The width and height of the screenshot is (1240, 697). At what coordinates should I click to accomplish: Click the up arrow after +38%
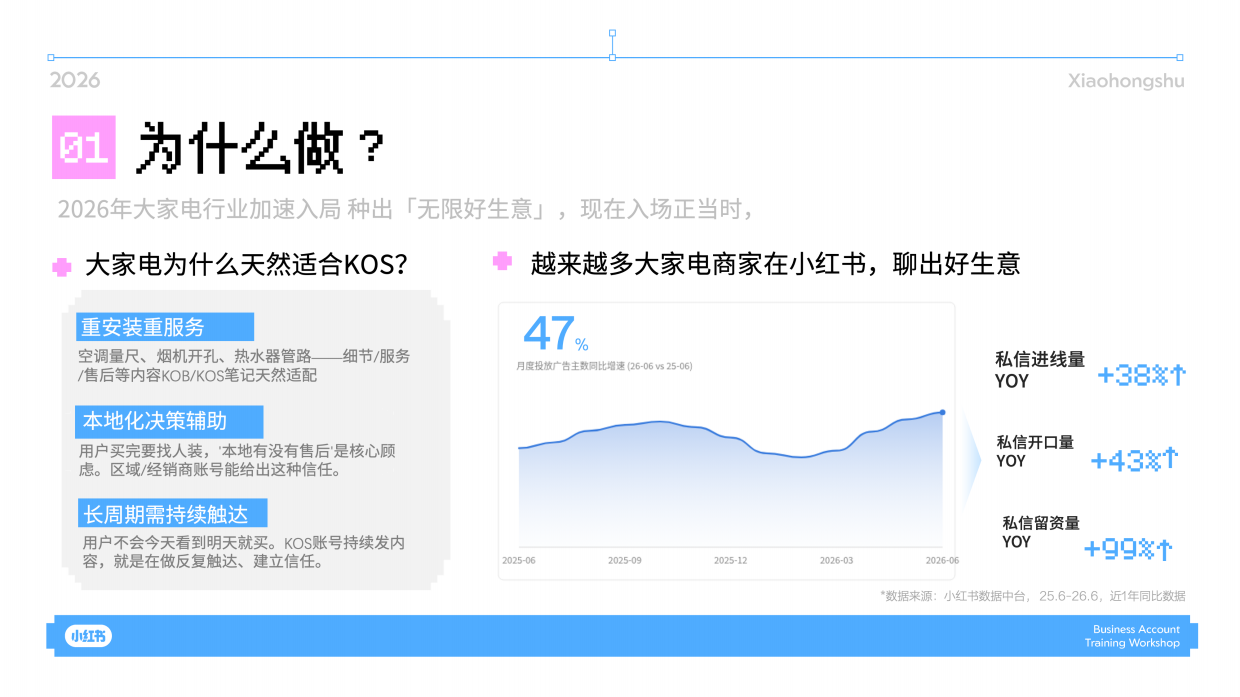pyautogui.click(x=1178, y=375)
